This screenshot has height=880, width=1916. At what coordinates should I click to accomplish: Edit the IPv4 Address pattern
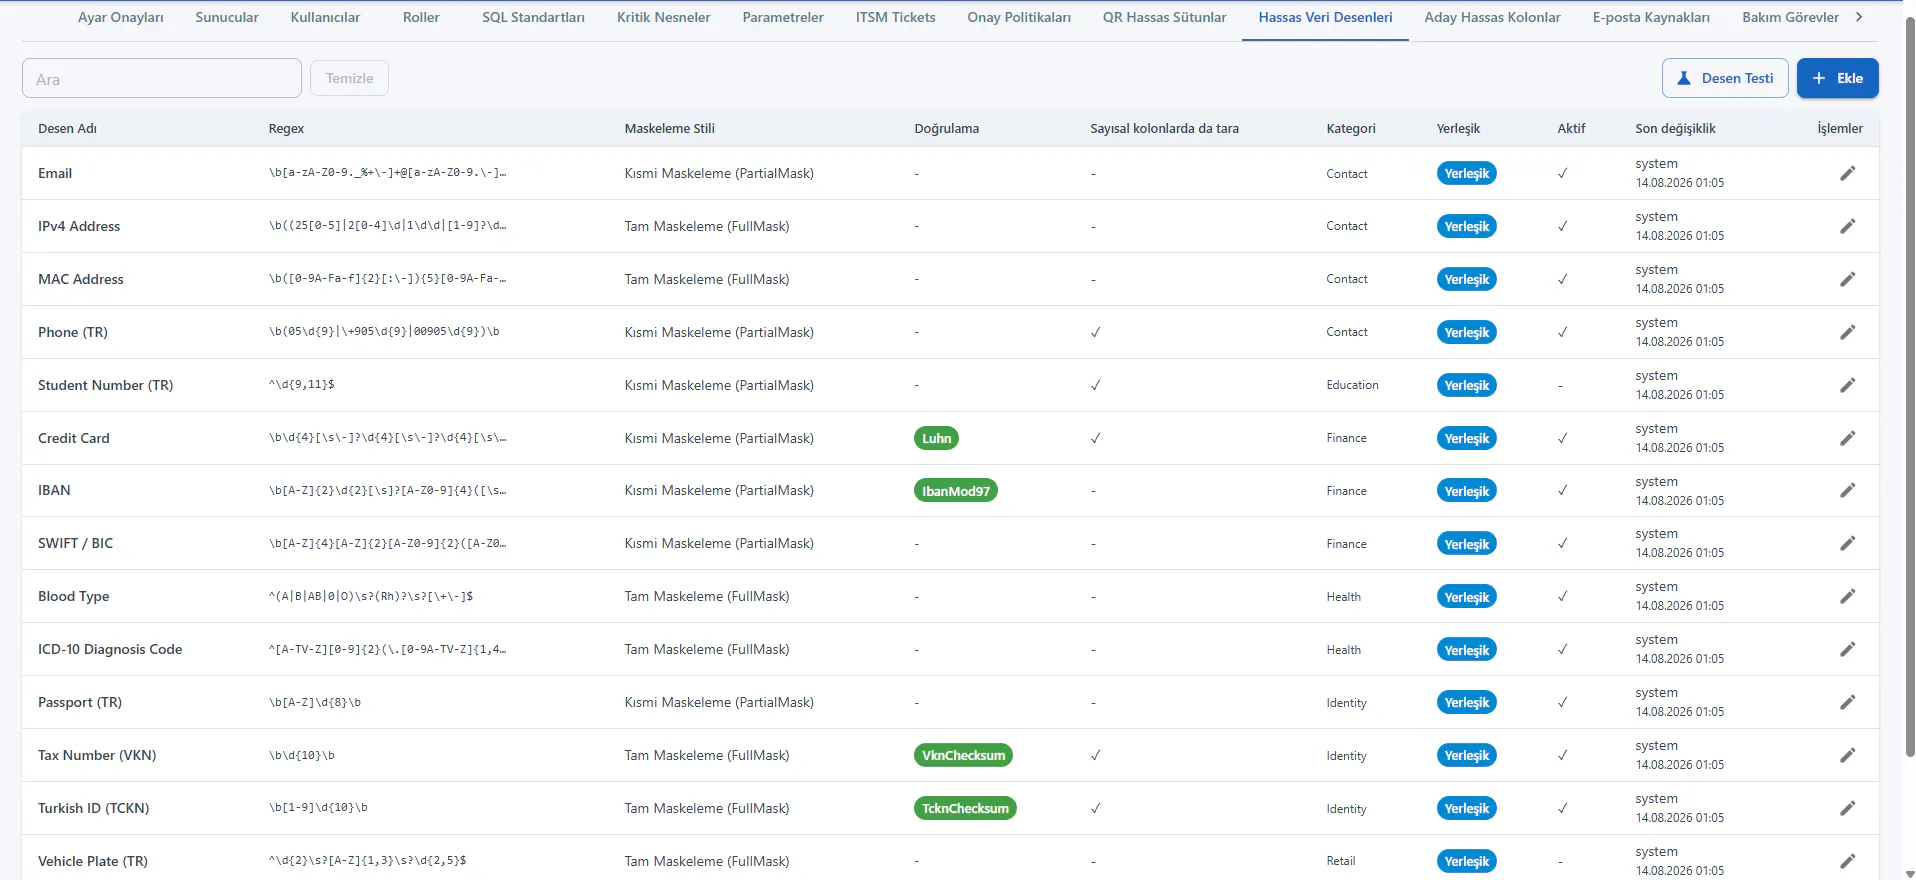pos(1847,226)
